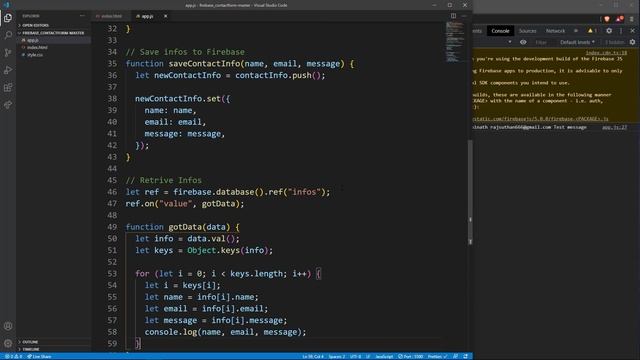640x360 pixels.
Task: Click the gotData function name on line 49
Action: pos(185,227)
